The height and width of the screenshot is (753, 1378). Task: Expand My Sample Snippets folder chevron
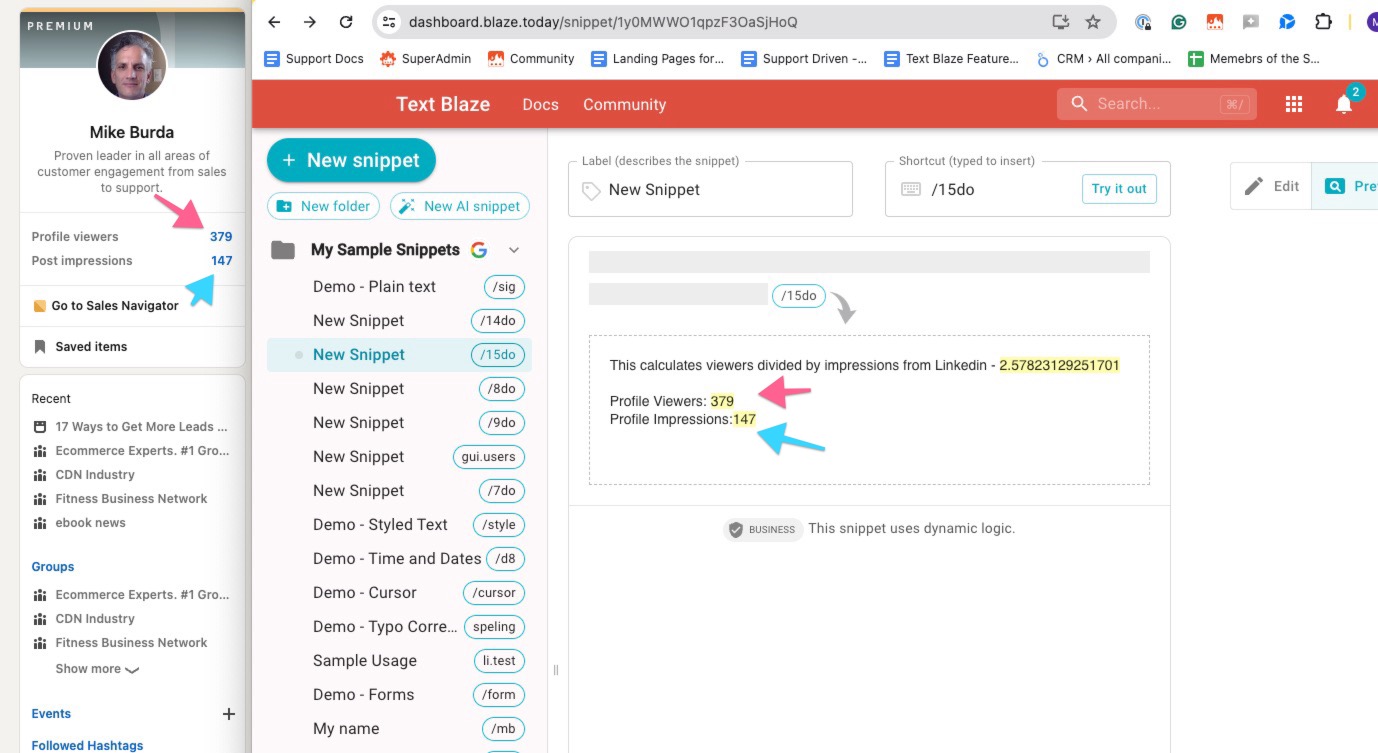(514, 250)
